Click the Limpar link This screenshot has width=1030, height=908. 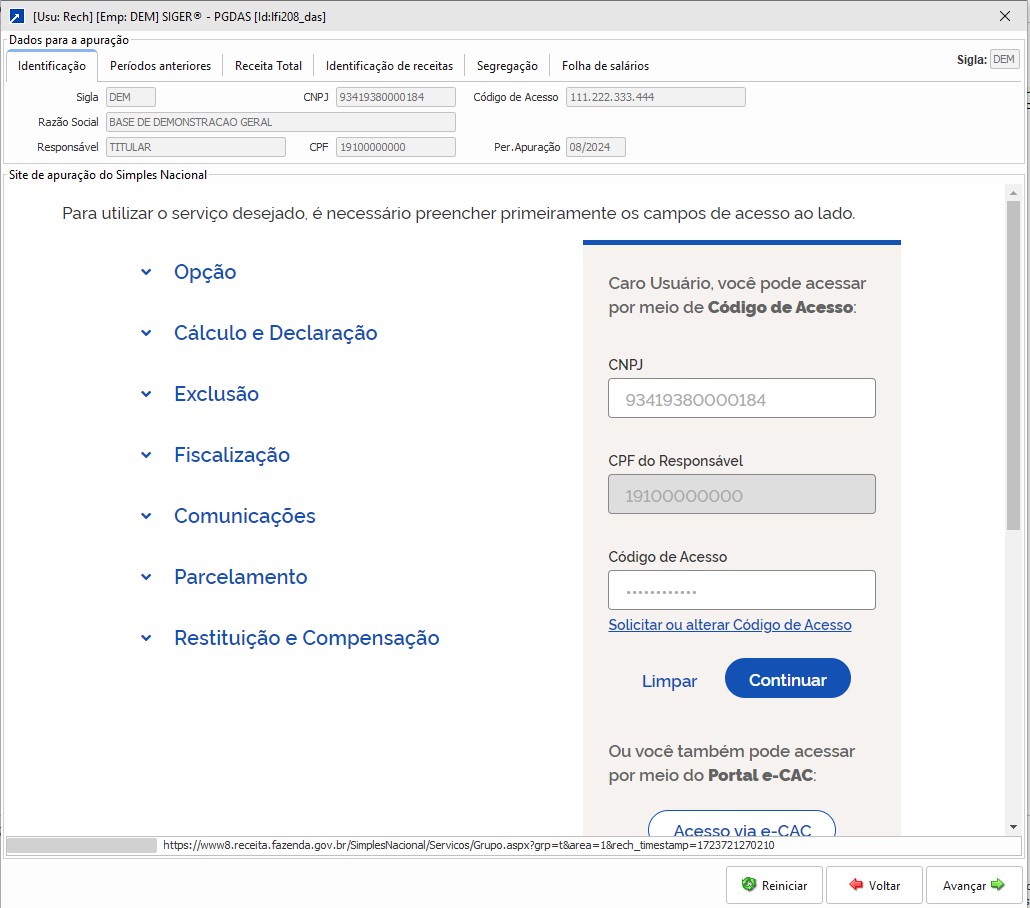(669, 681)
